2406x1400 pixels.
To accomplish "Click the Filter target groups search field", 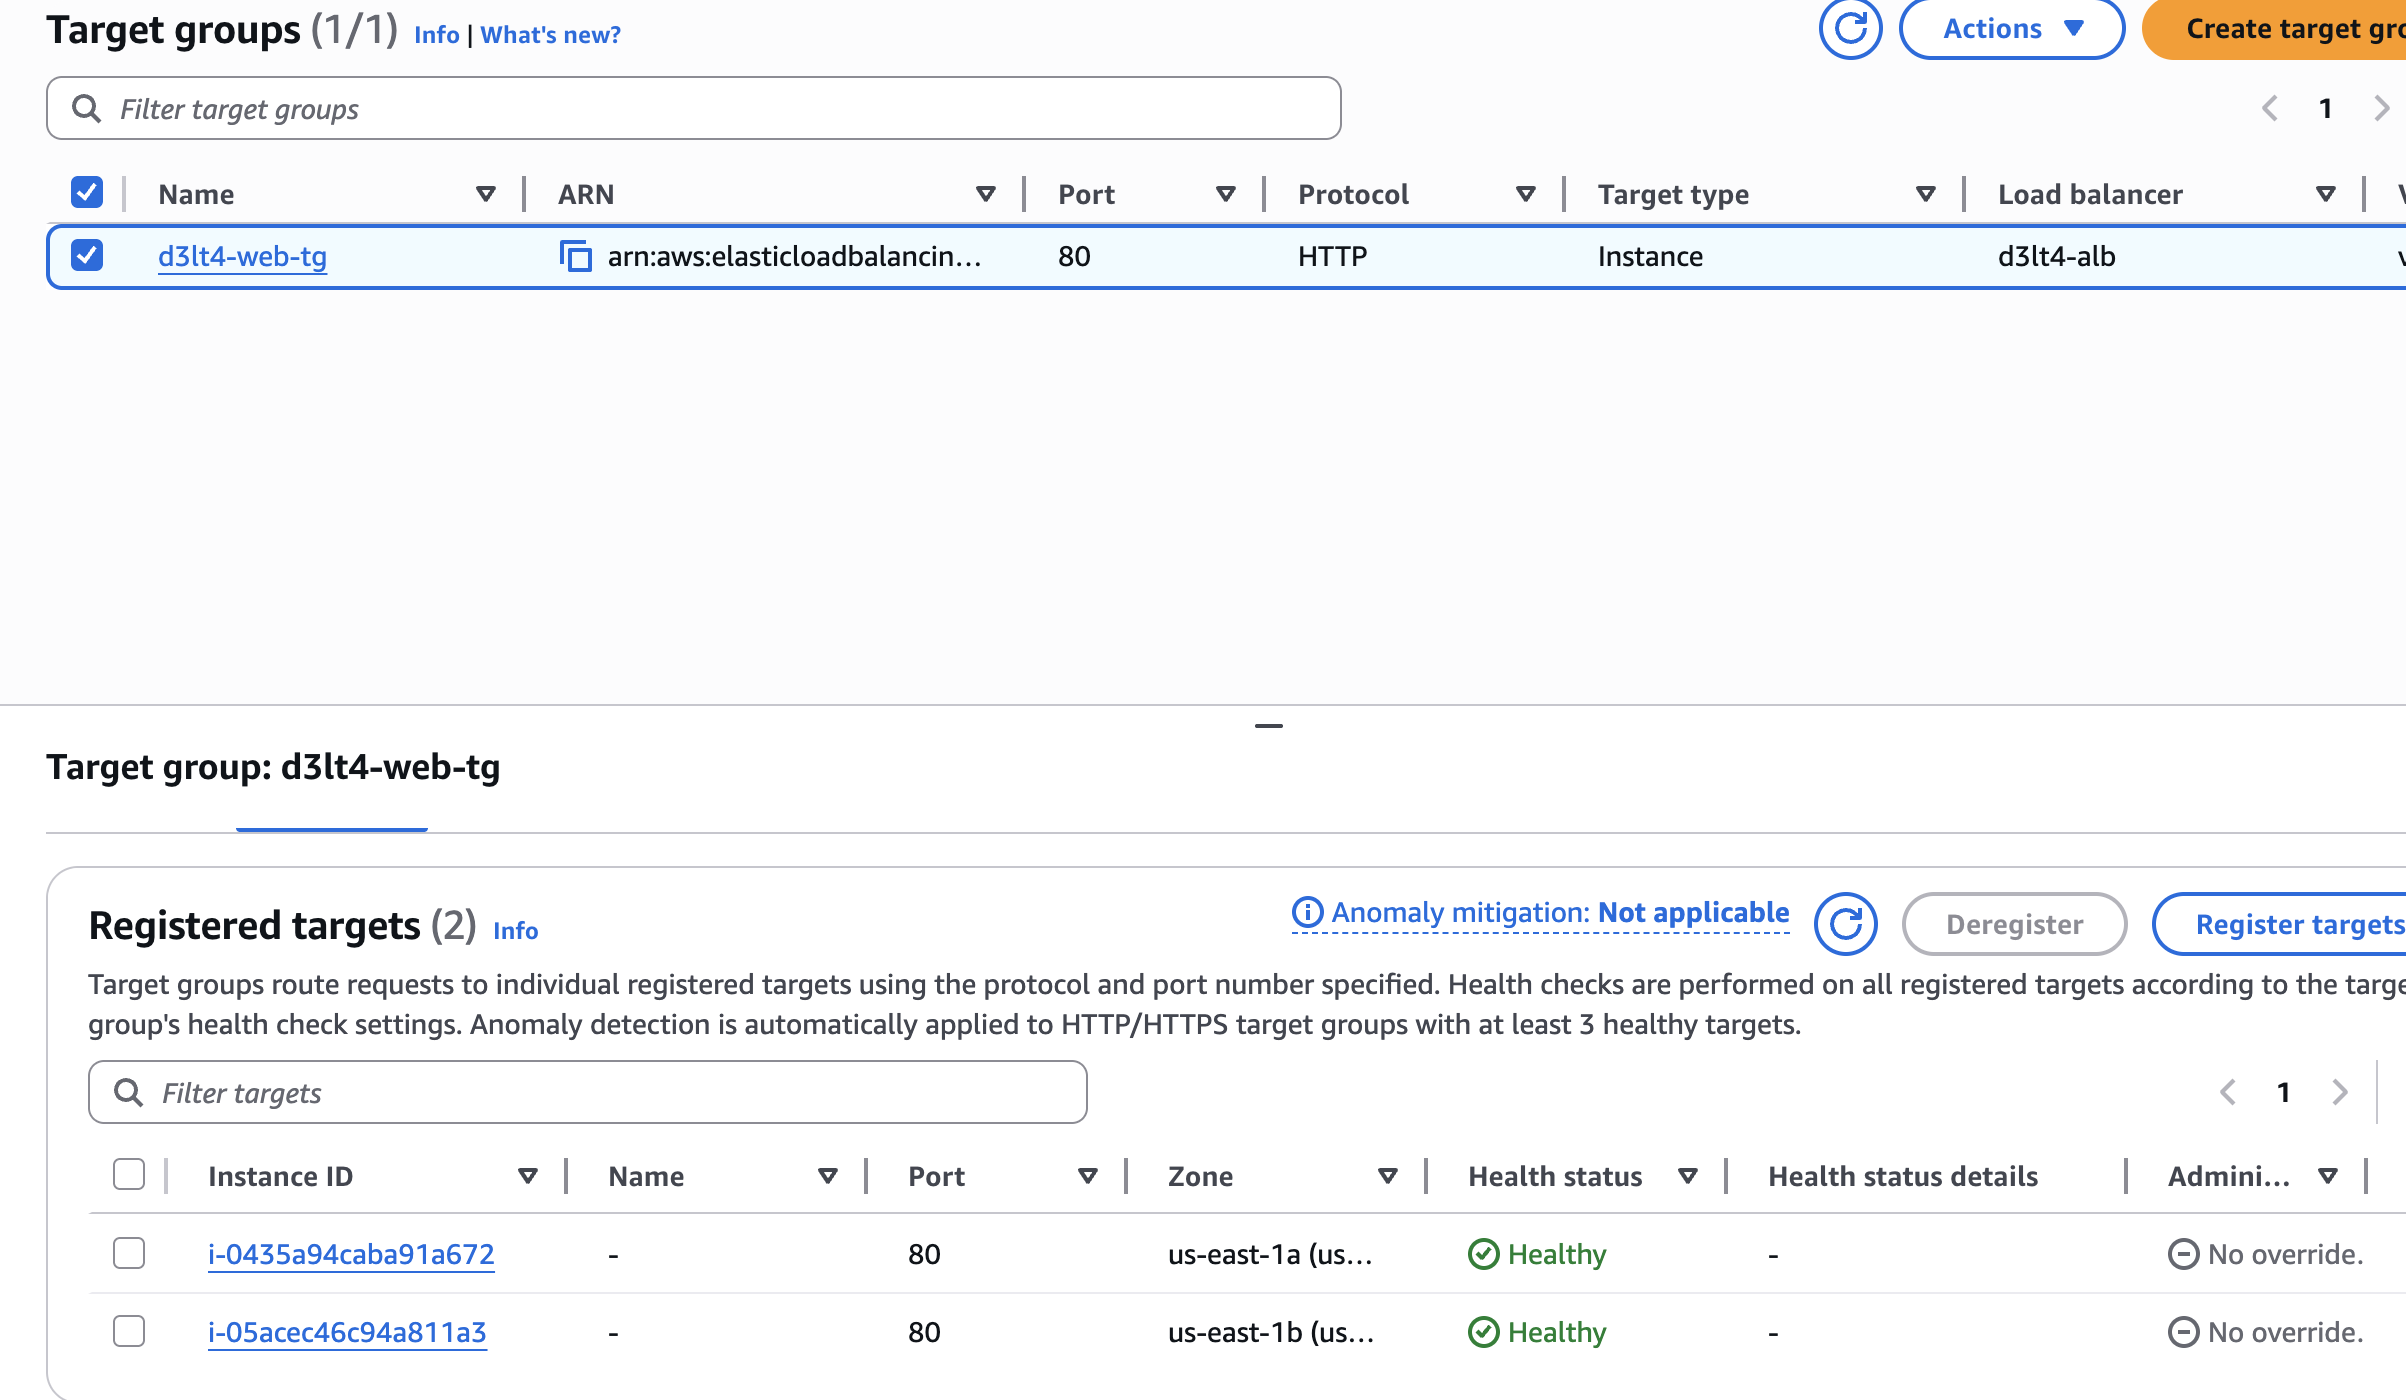I will point(693,108).
